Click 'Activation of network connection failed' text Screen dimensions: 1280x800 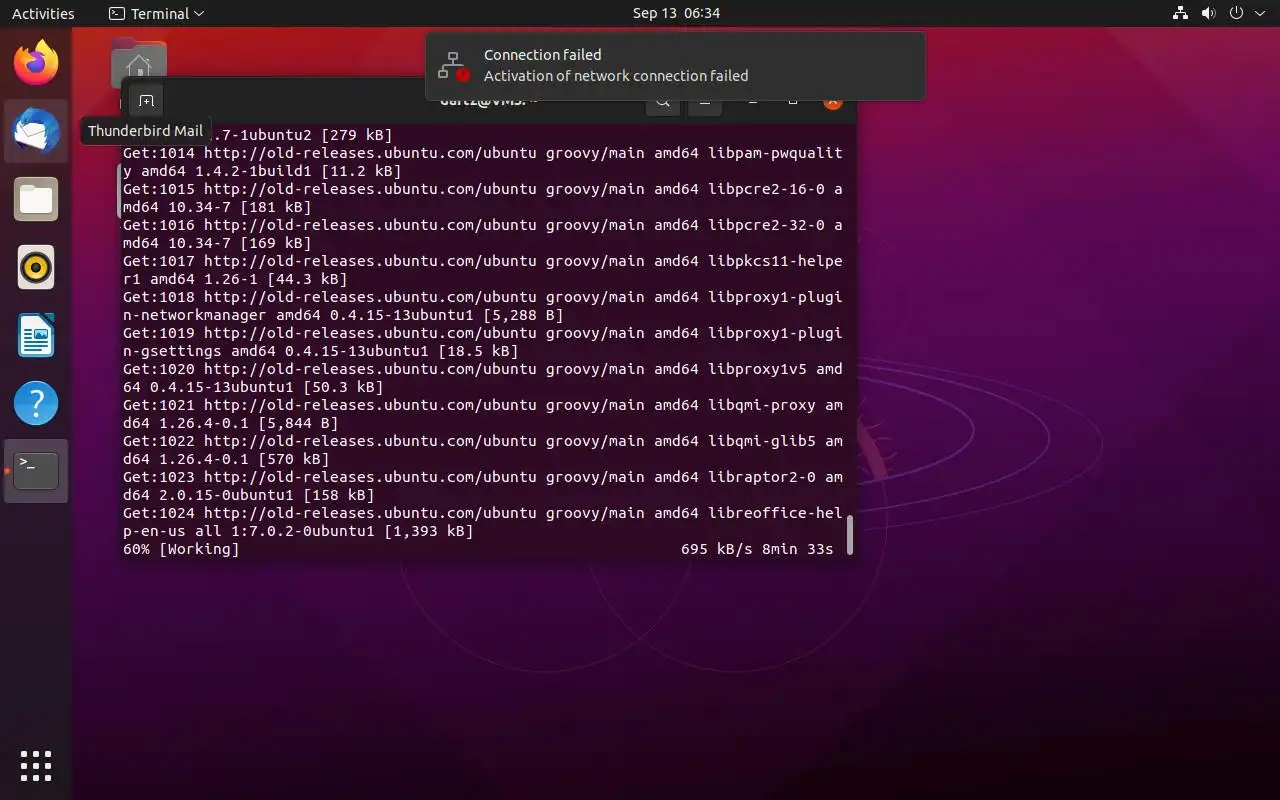point(616,76)
